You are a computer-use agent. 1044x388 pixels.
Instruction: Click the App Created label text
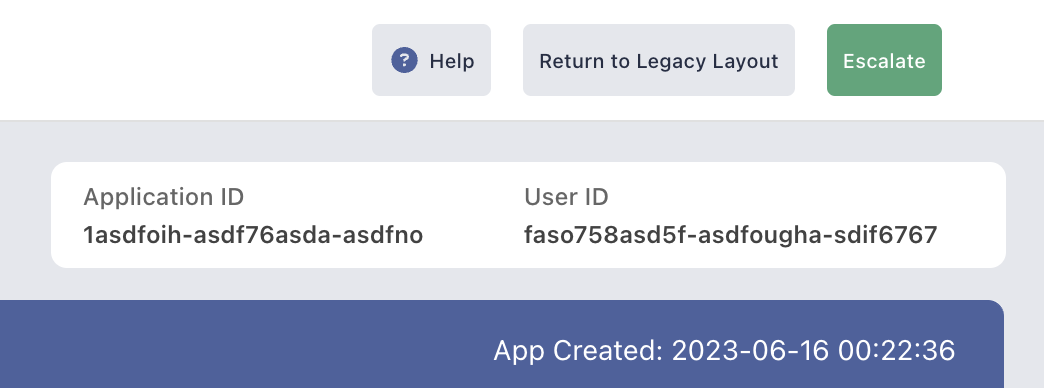pos(578,351)
